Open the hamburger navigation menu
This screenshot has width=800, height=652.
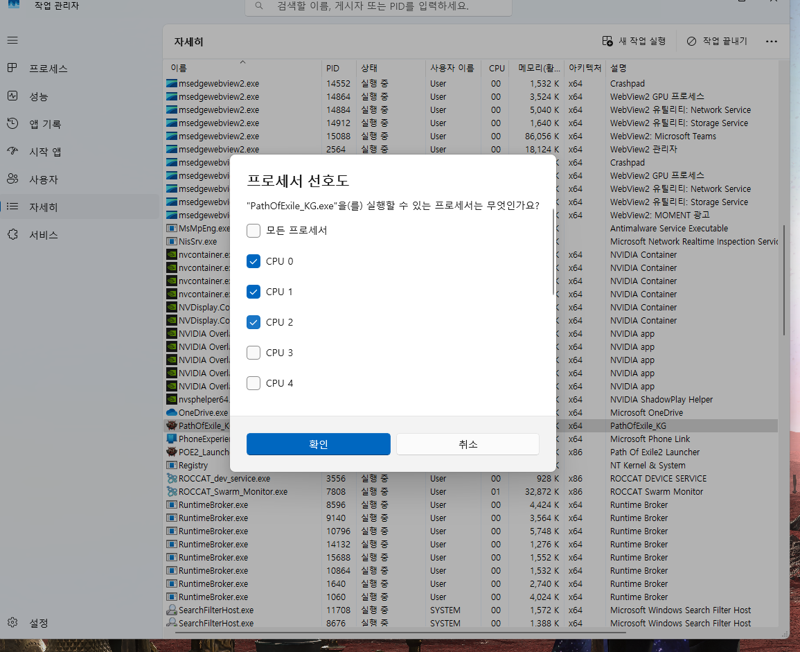click(13, 40)
